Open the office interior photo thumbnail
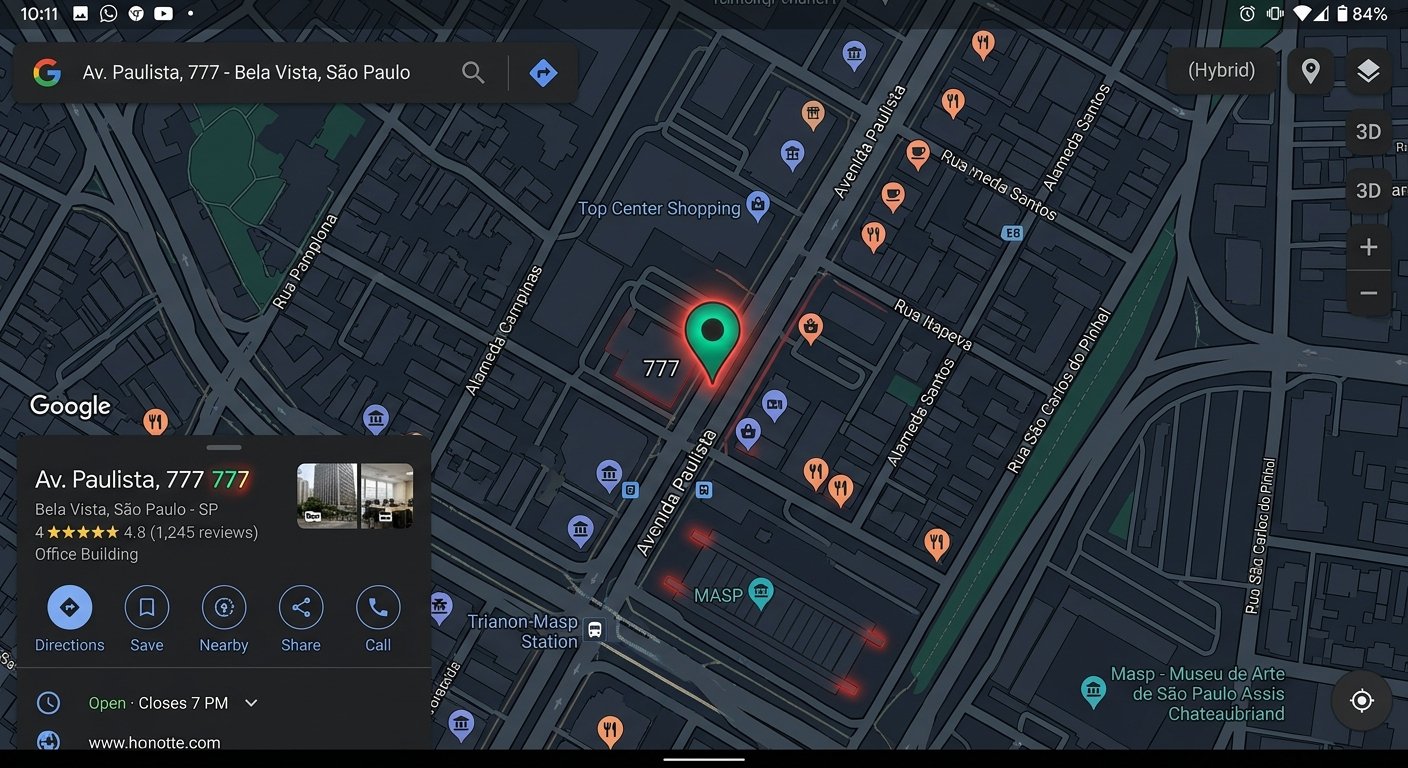 (x=387, y=495)
